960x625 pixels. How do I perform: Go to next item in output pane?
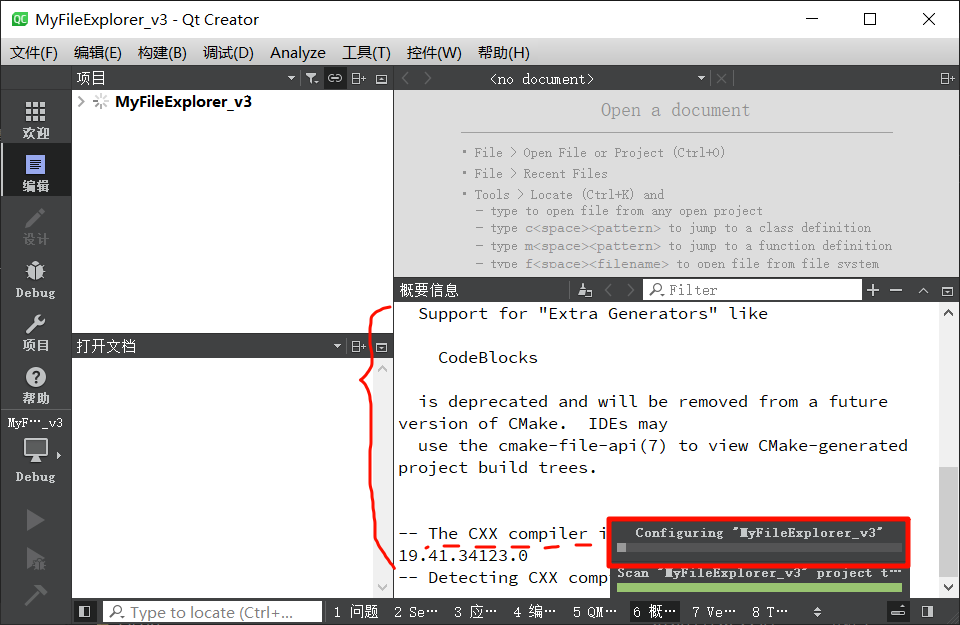click(x=630, y=290)
